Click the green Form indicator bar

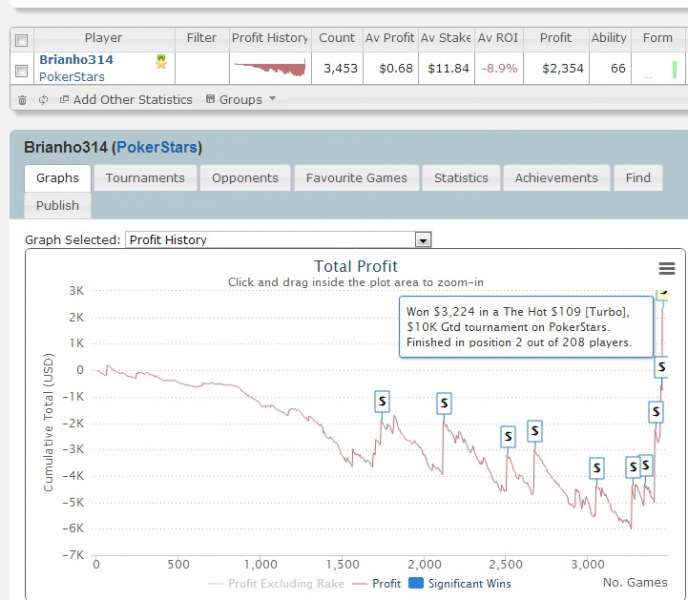pos(674,69)
